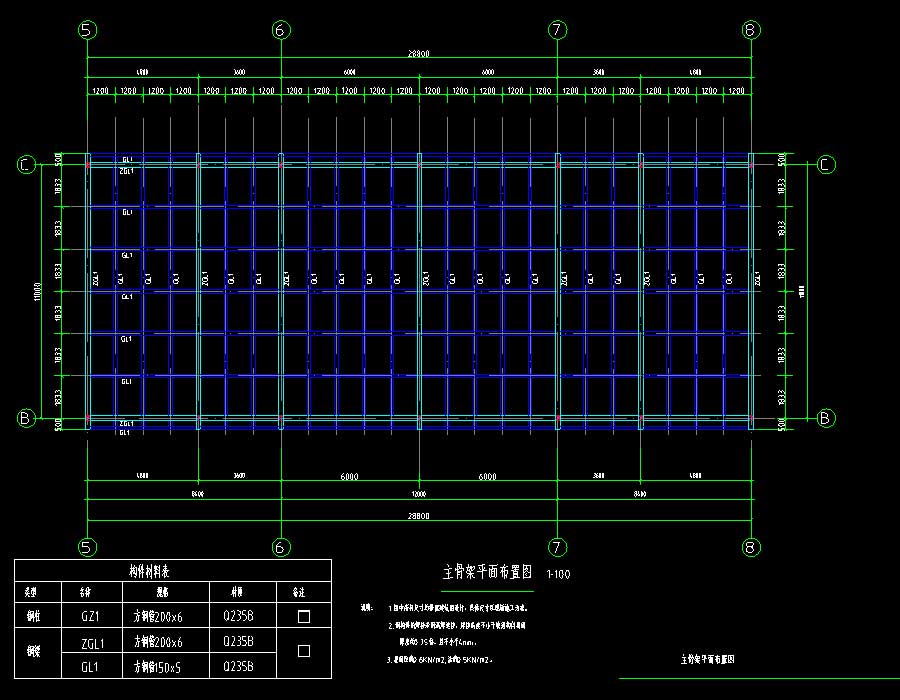Select the 28800 overall dimension above the plan
Viewport: 900px width, 700px height.
click(418, 53)
